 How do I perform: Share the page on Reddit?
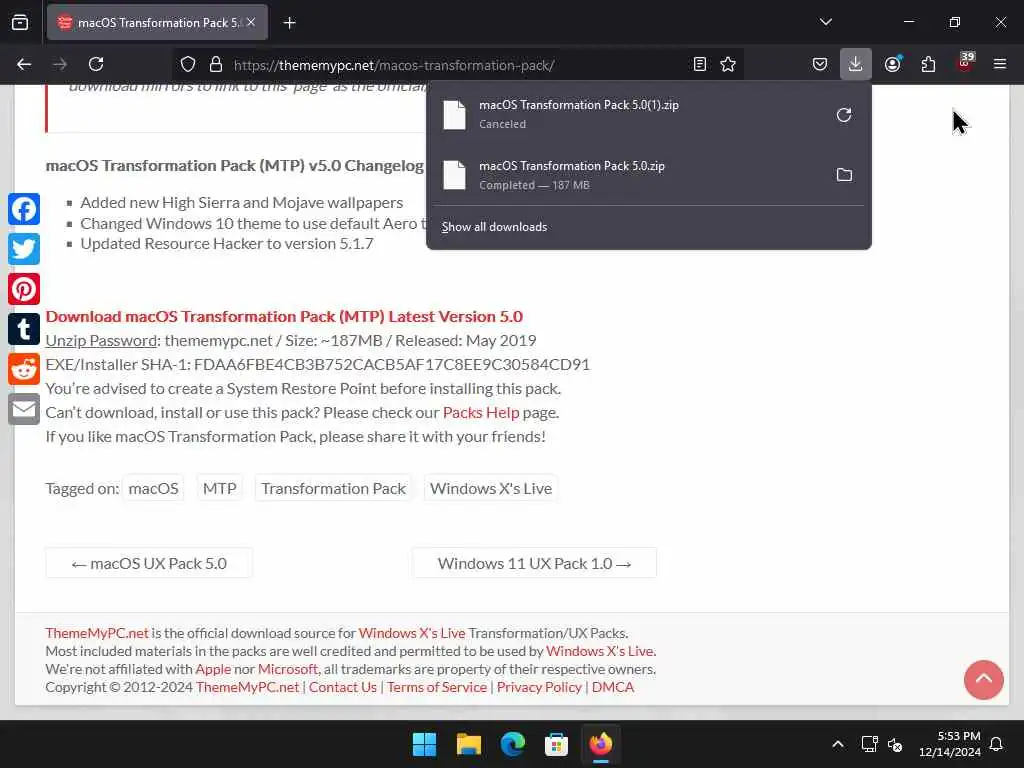pyautogui.click(x=24, y=369)
